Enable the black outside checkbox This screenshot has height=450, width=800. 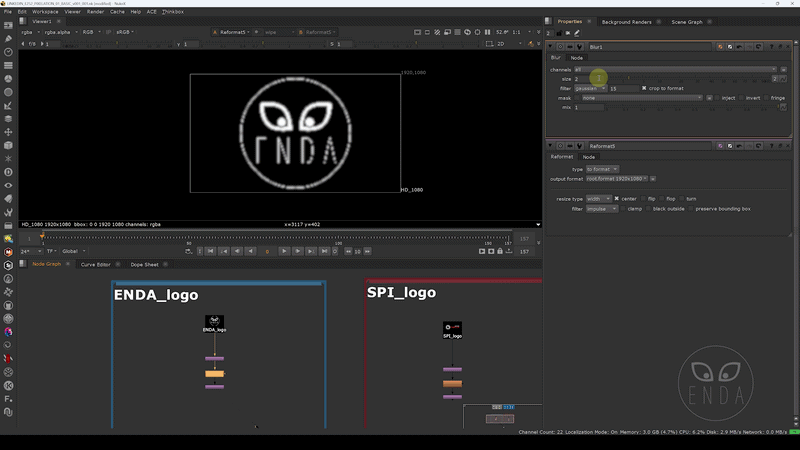coord(648,209)
